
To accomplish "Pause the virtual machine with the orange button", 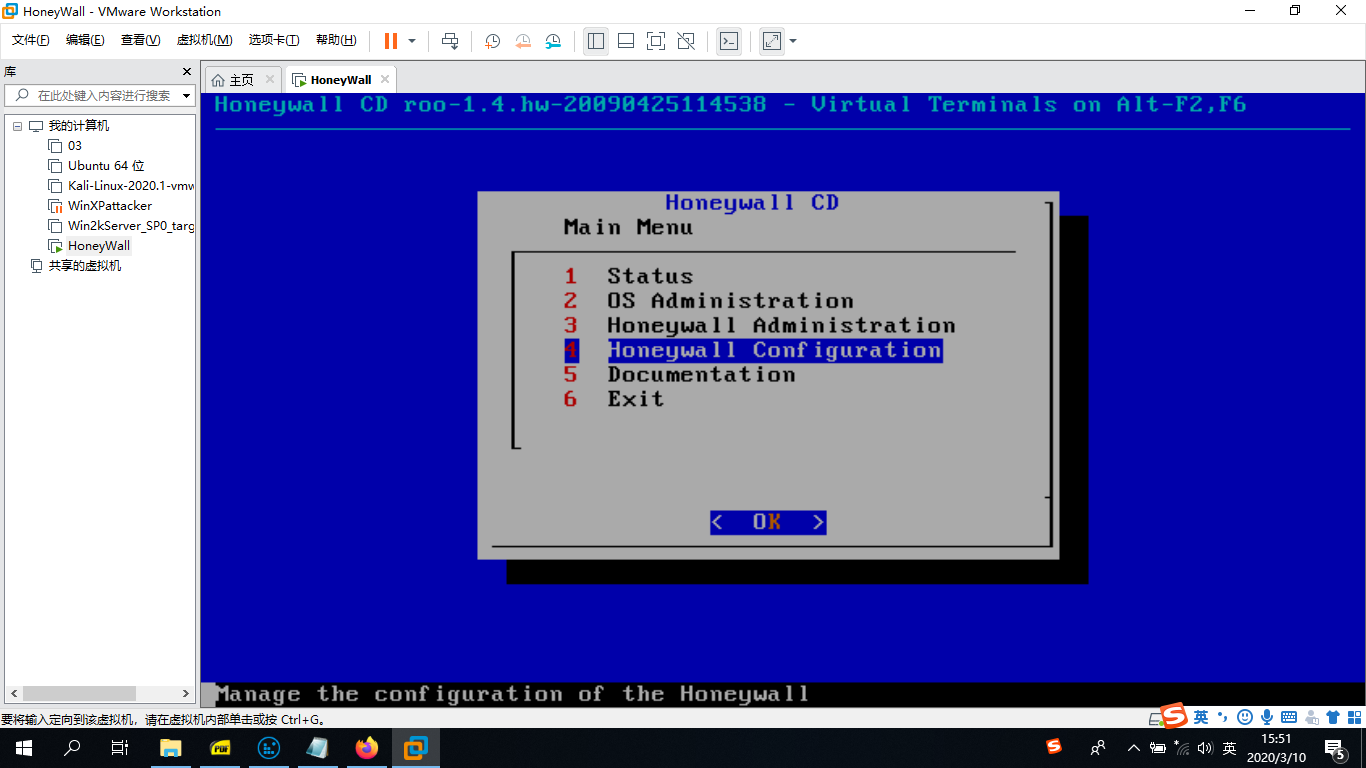I will pyautogui.click(x=391, y=41).
